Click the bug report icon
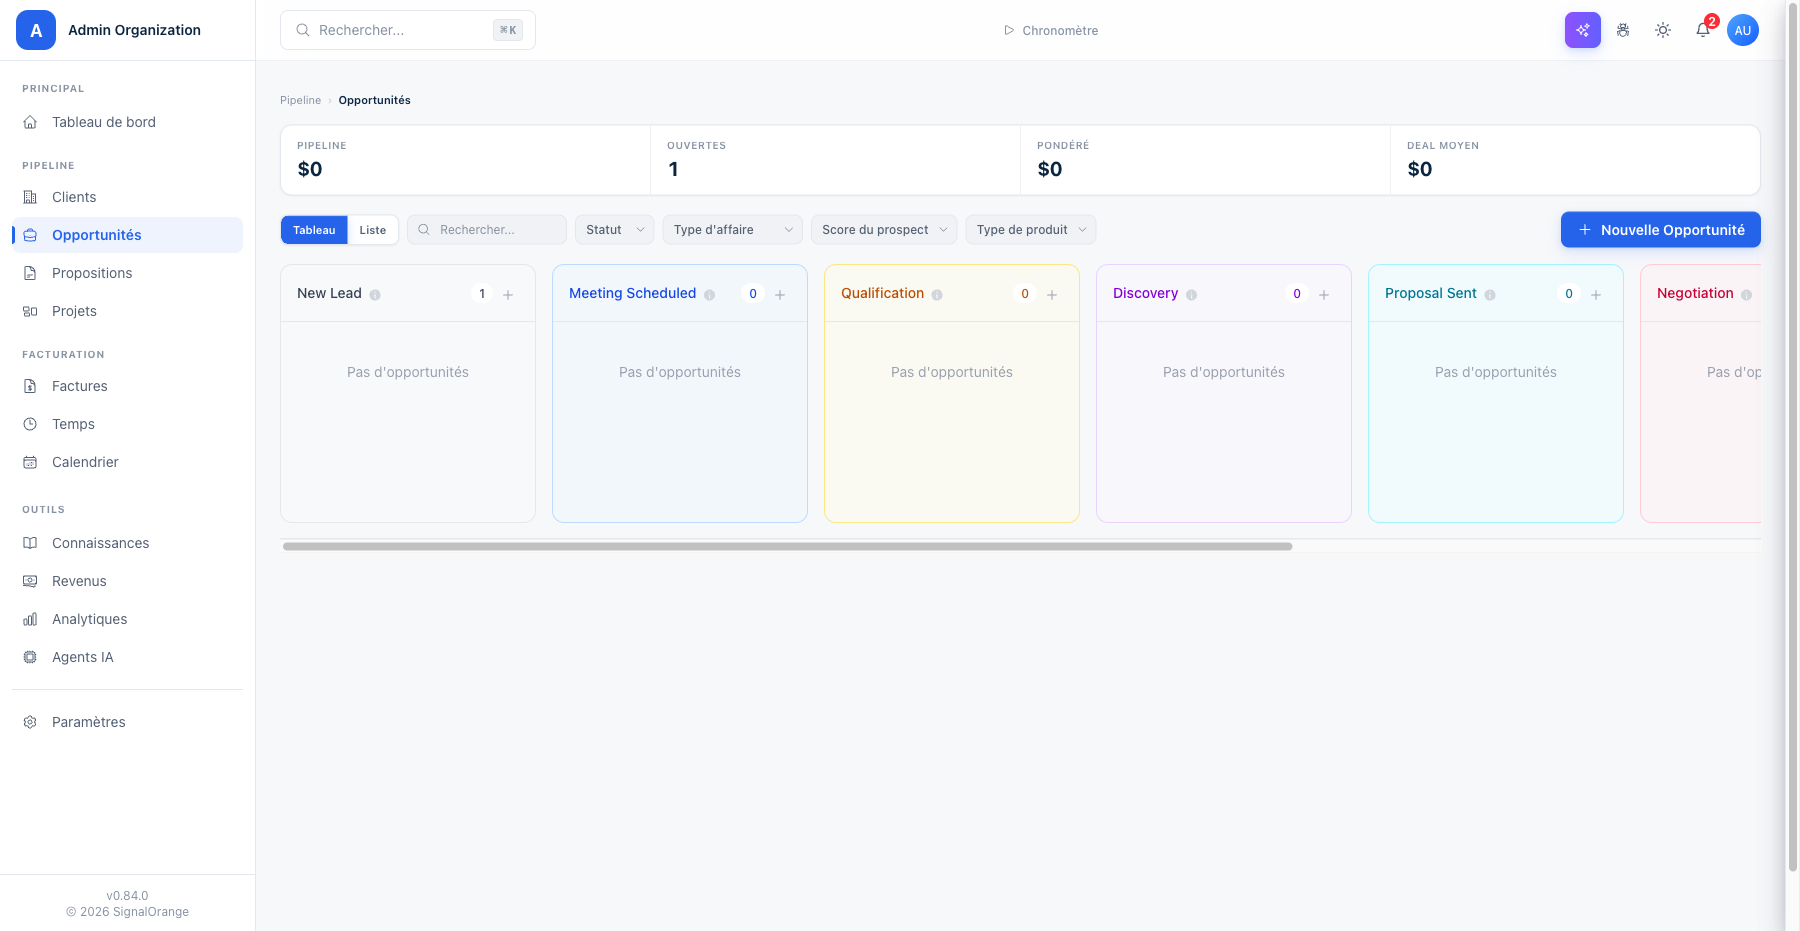Screen dimensions: 1800x931 pyautogui.click(x=1623, y=30)
